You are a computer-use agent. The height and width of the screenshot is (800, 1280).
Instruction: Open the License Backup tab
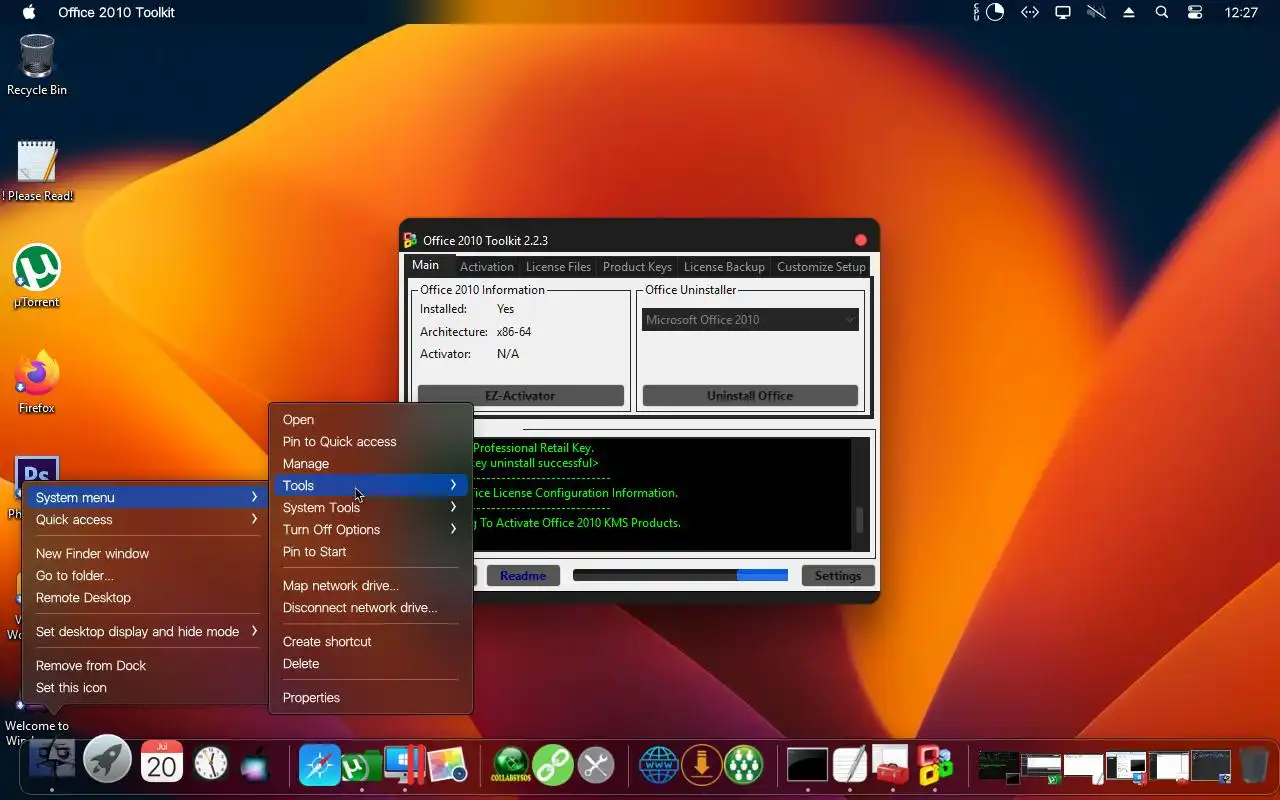coord(724,267)
